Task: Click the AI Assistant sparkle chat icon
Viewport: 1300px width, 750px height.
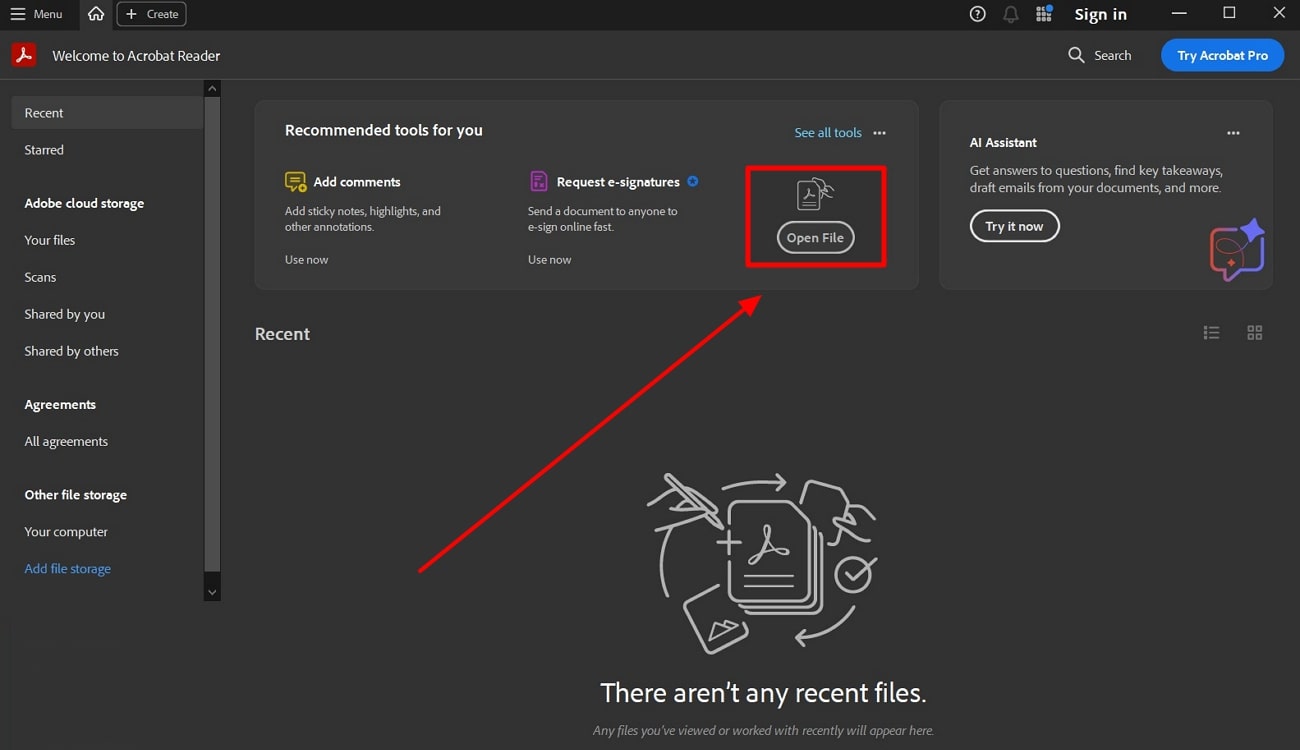Action: [x=1238, y=250]
